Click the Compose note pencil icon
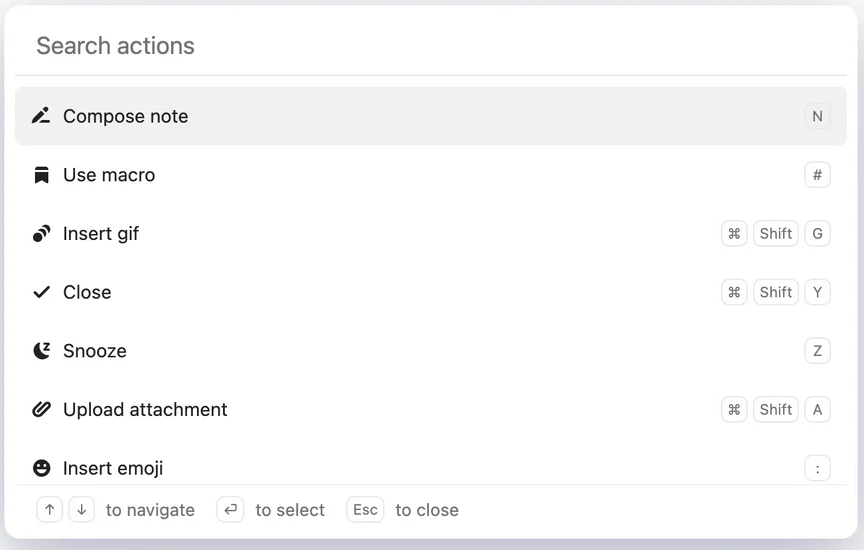The height and width of the screenshot is (550, 864). pyautogui.click(x=41, y=116)
